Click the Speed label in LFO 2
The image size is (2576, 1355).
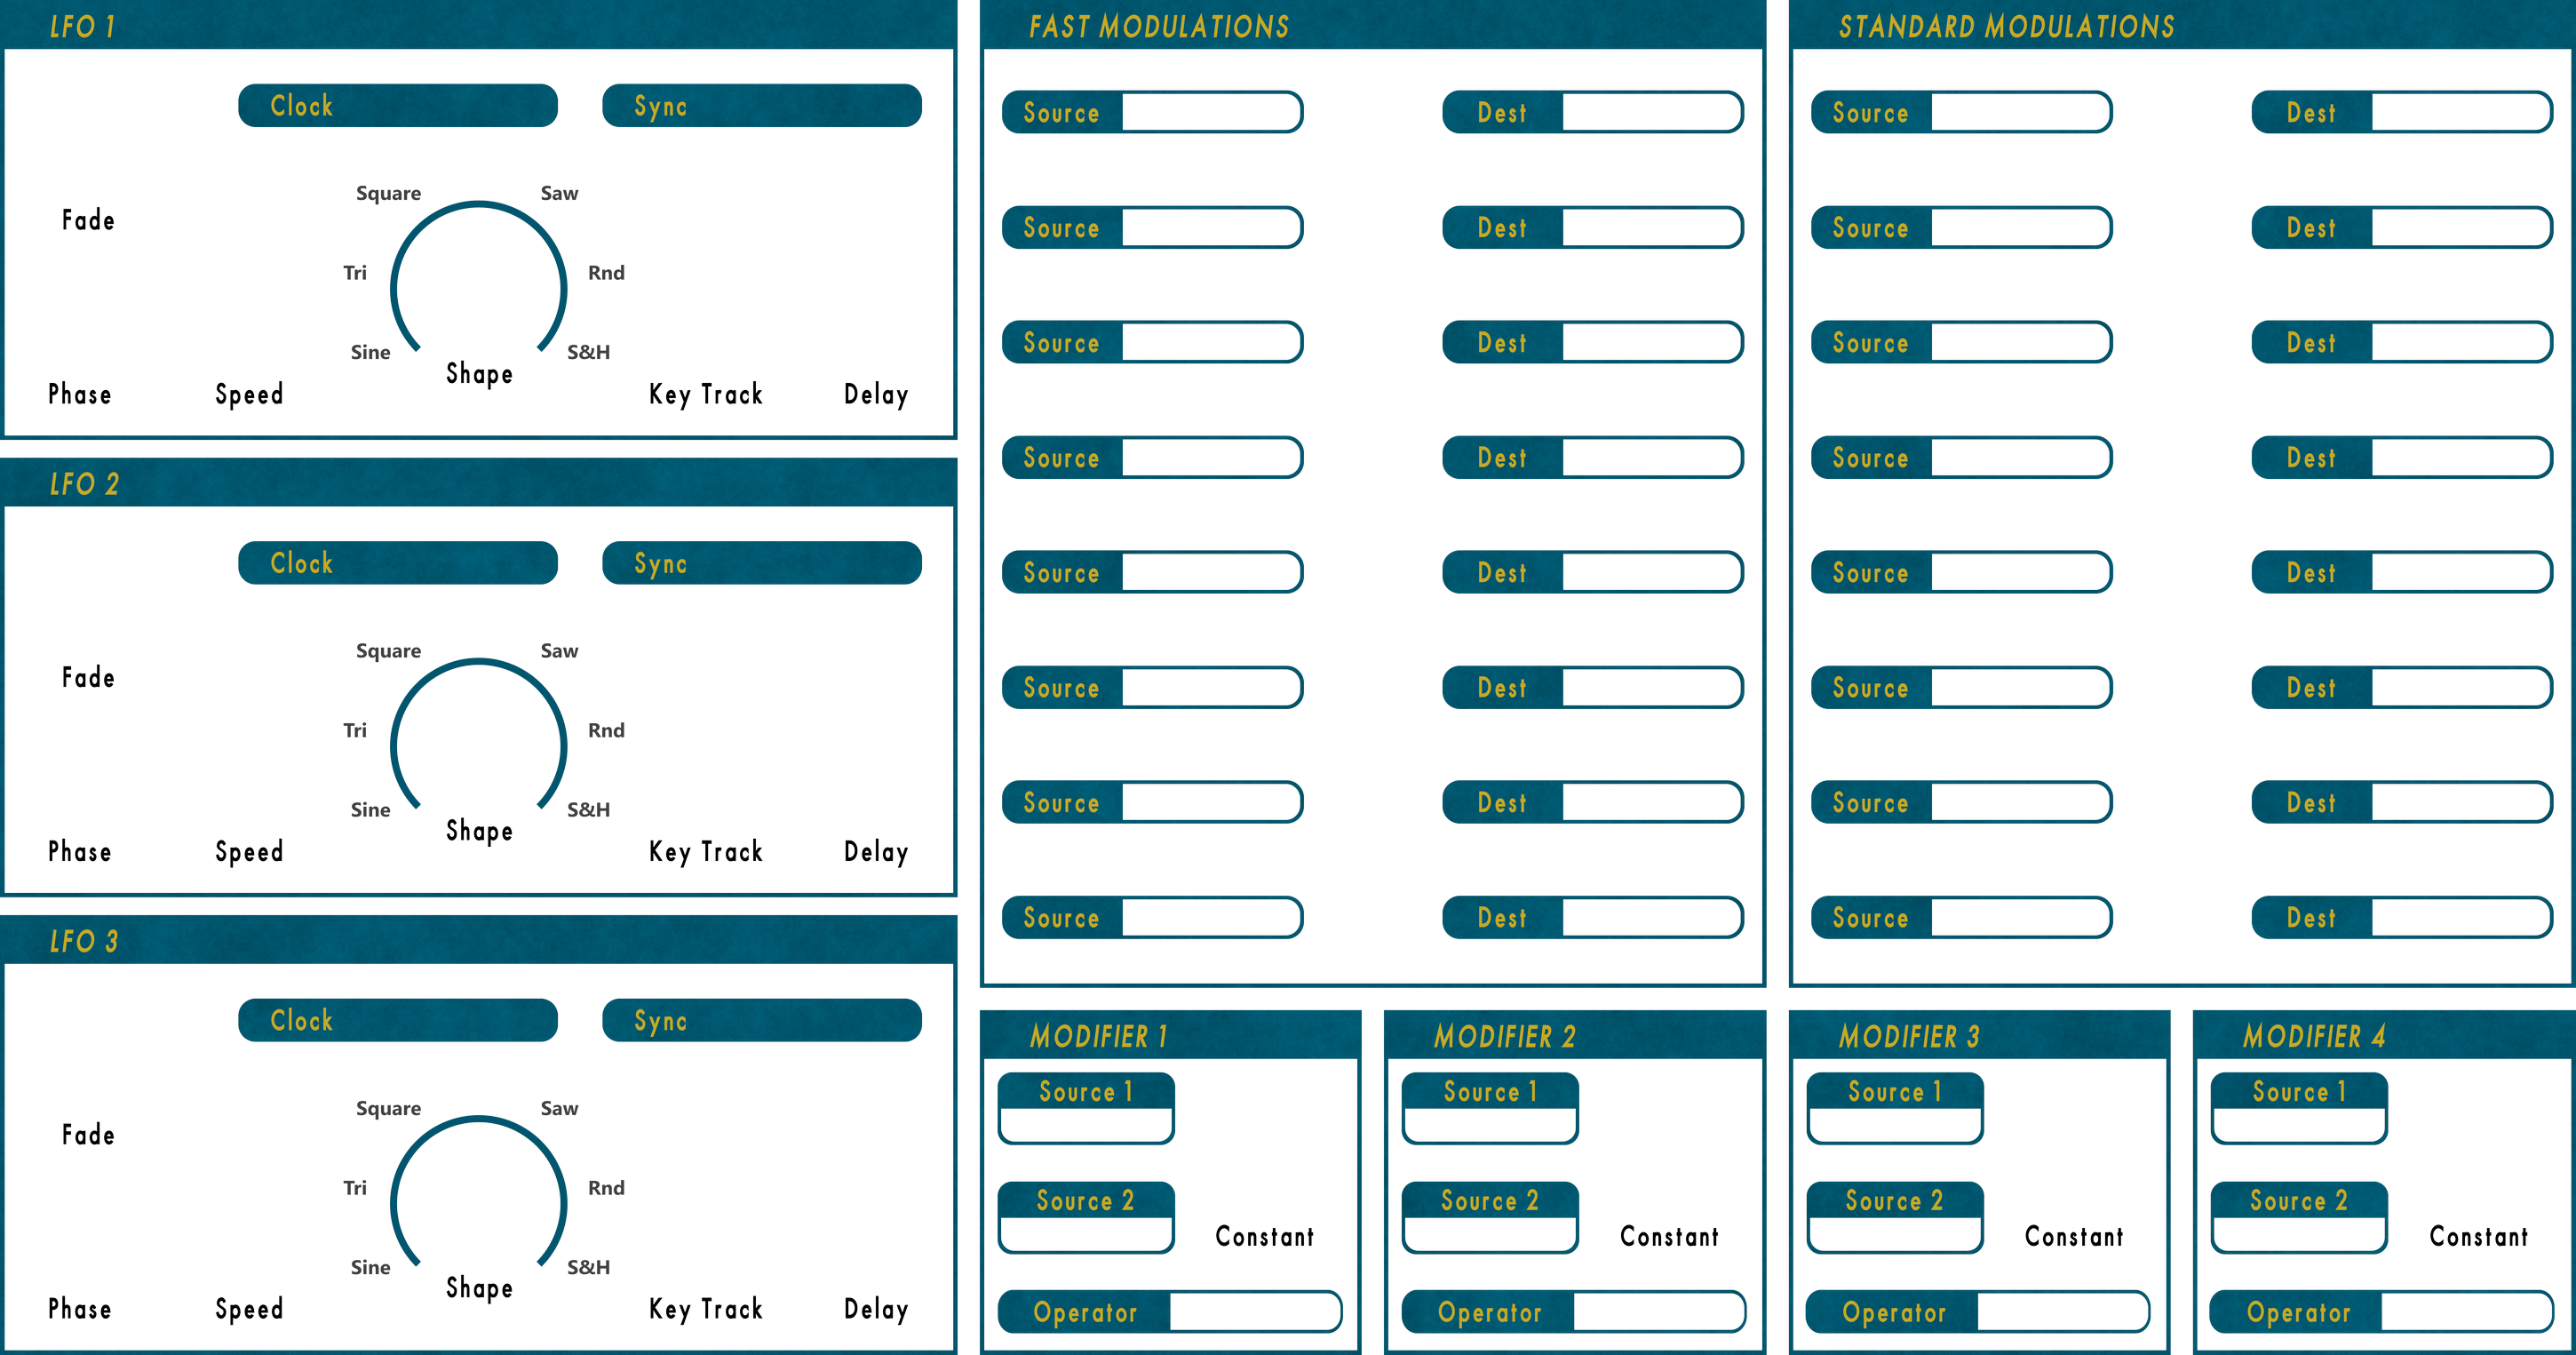(249, 853)
